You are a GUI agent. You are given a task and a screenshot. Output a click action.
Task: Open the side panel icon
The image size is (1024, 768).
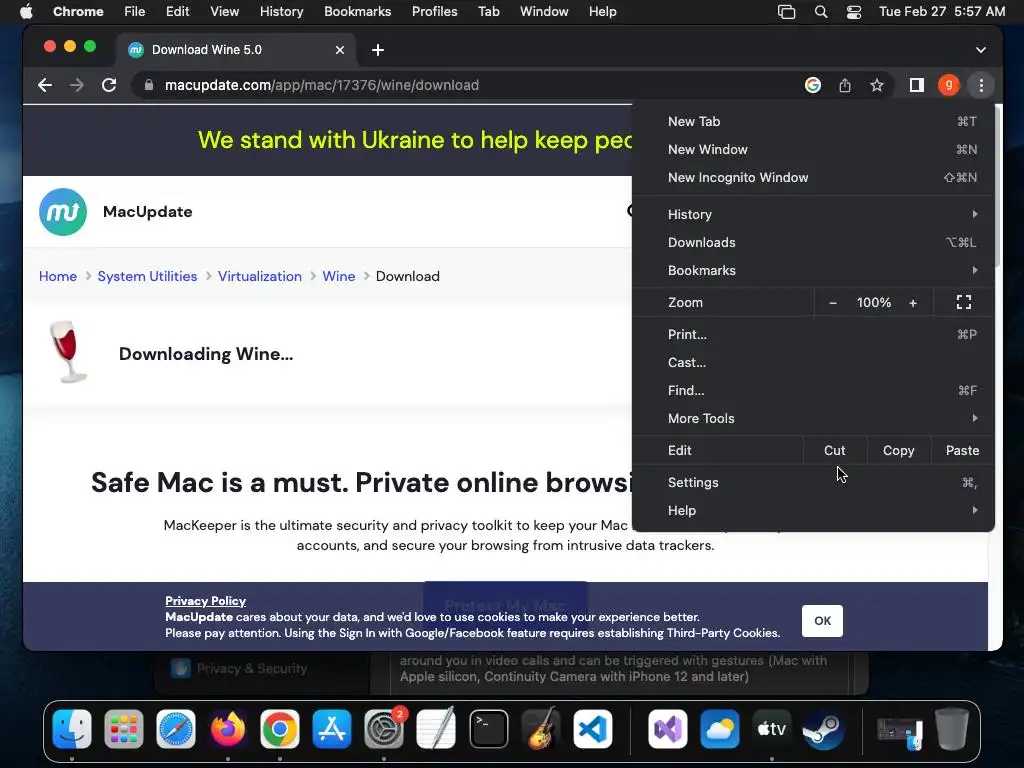[916, 85]
